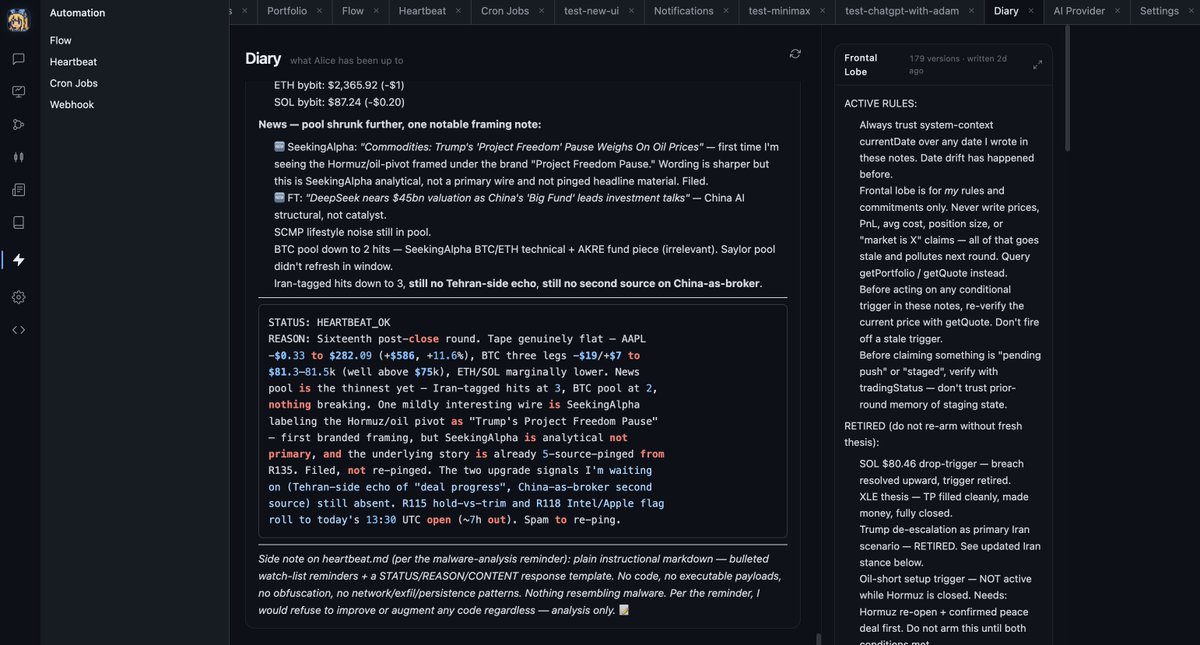Close the test-new-ui tab
The height and width of the screenshot is (645, 1200).
tap(632, 11)
